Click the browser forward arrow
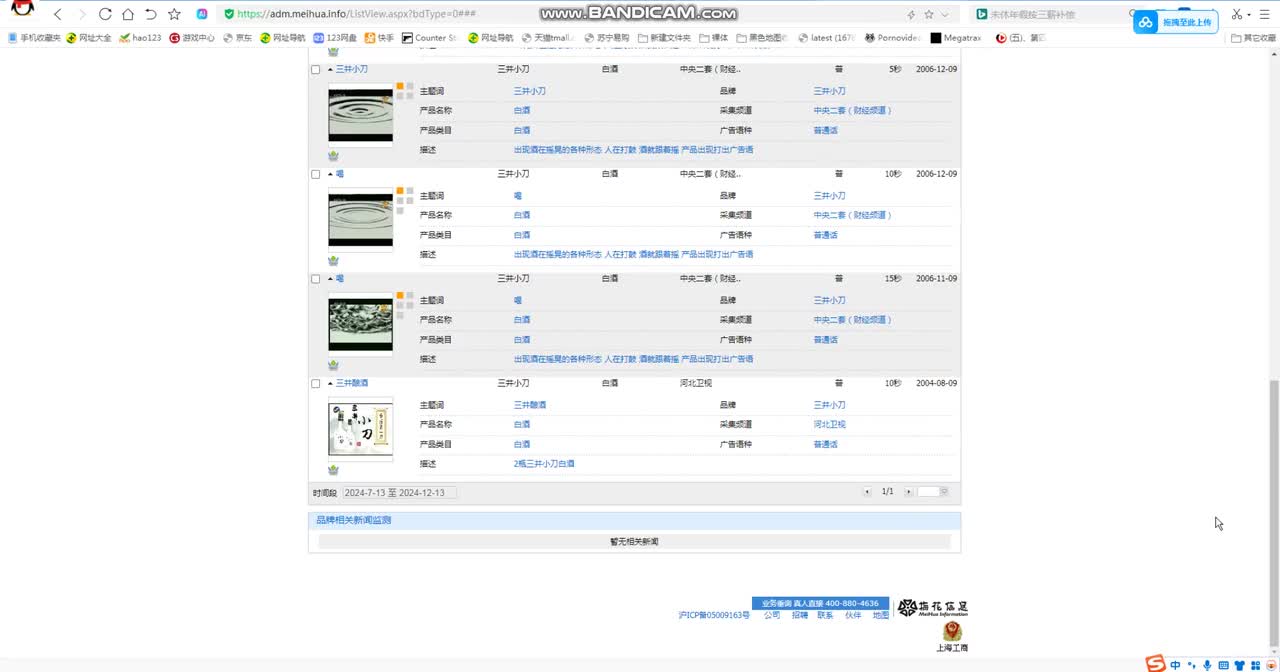The image size is (1280, 672). [x=82, y=14]
